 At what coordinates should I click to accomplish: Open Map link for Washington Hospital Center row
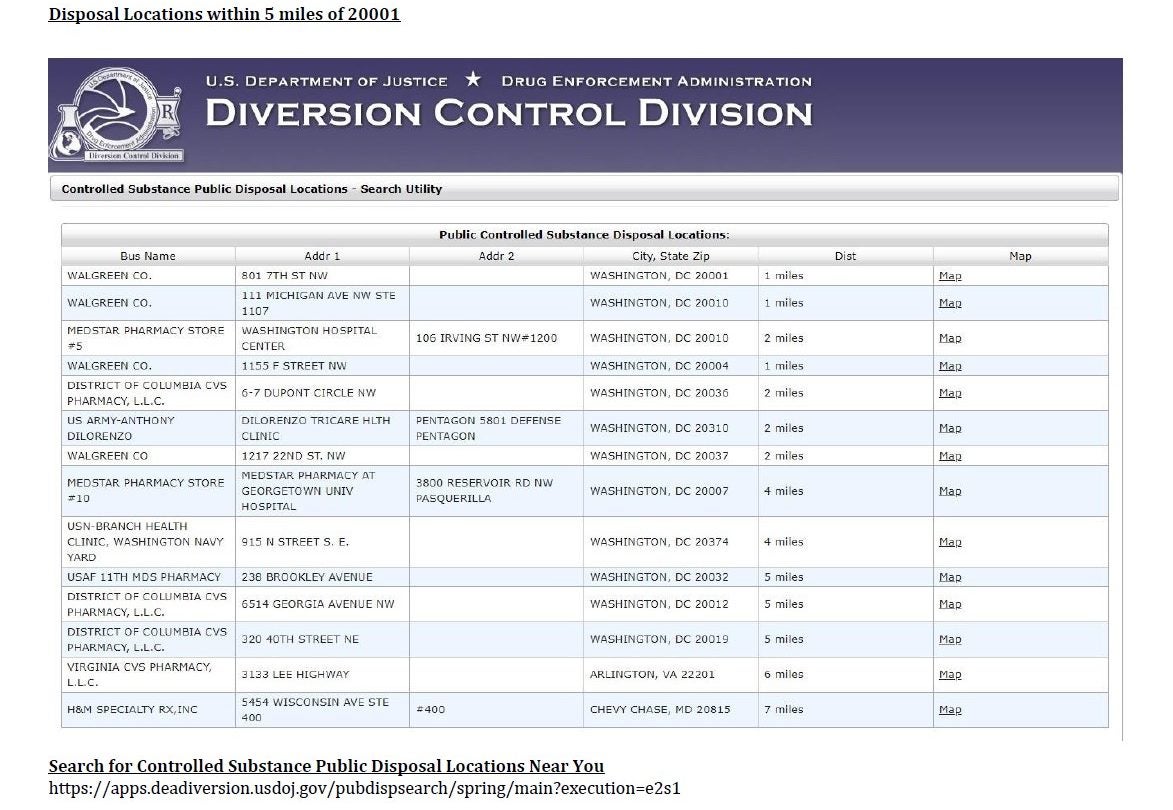(950, 338)
